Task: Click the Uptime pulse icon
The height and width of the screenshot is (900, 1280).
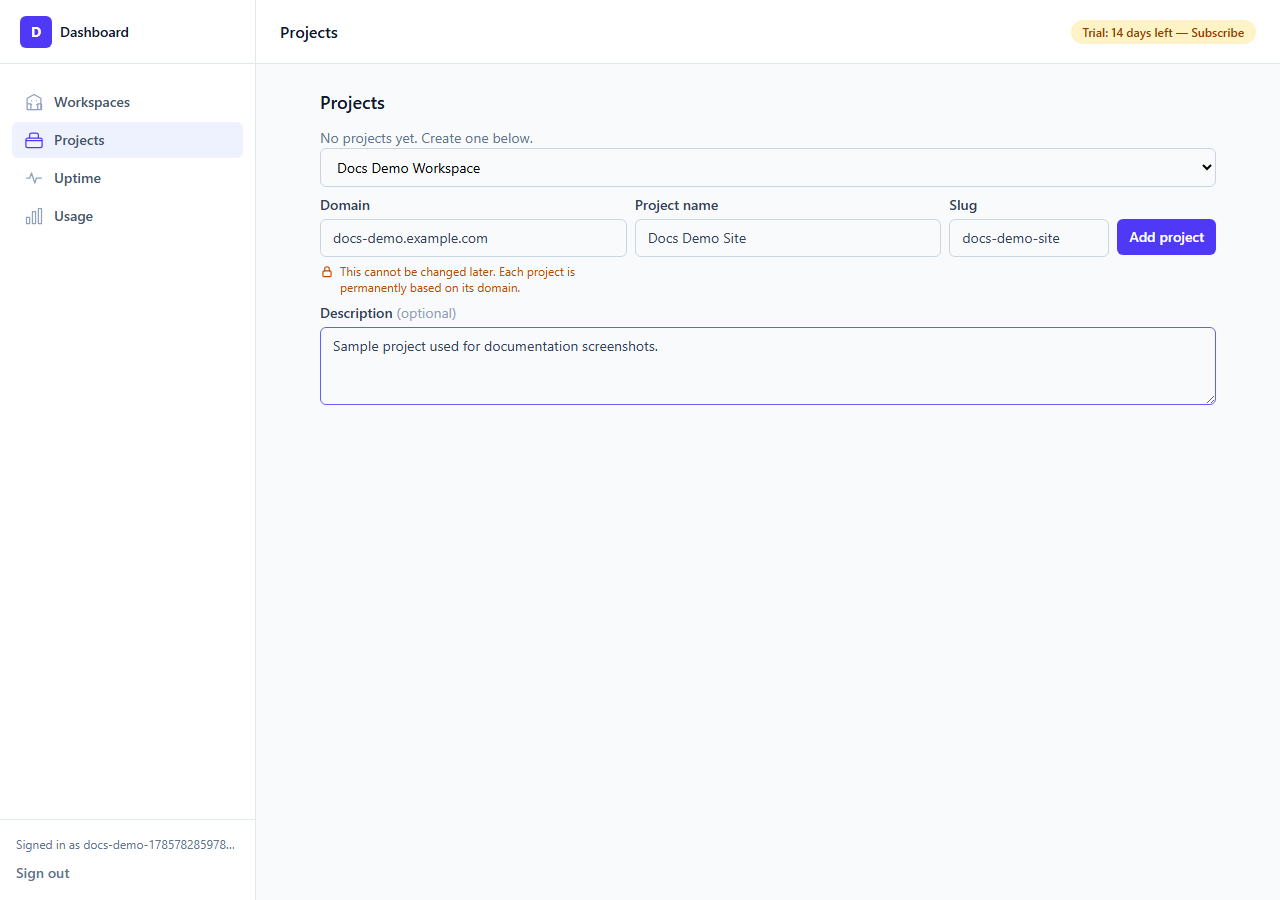Action: [34, 178]
